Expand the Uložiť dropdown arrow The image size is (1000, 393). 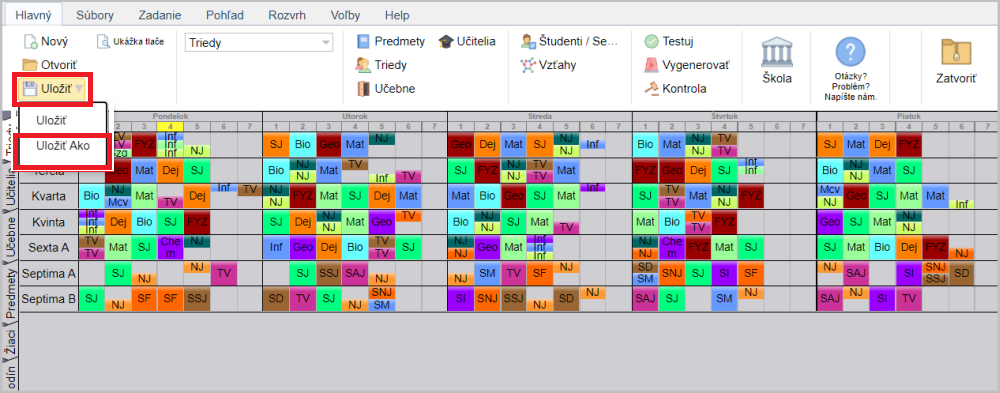click(x=78, y=89)
